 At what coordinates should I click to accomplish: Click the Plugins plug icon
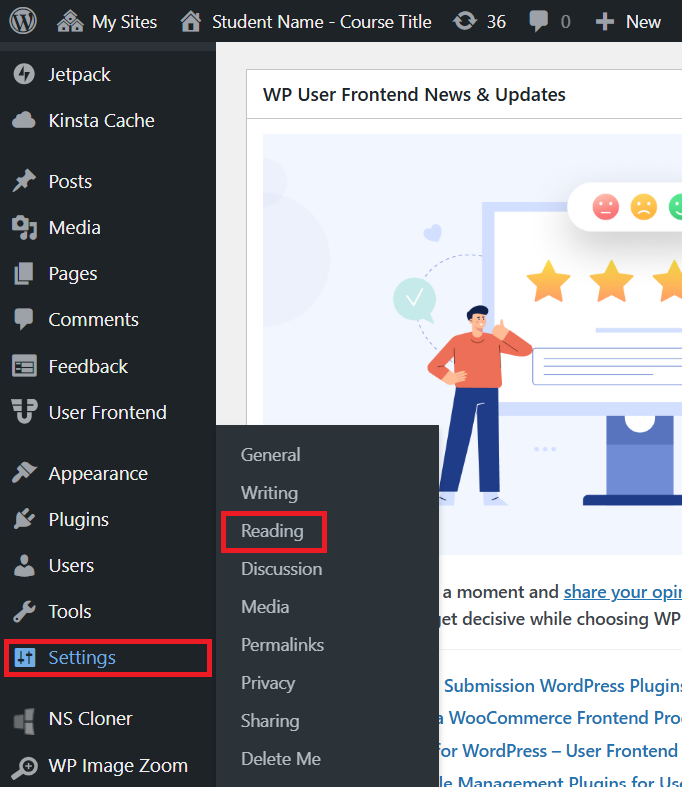coord(24,519)
